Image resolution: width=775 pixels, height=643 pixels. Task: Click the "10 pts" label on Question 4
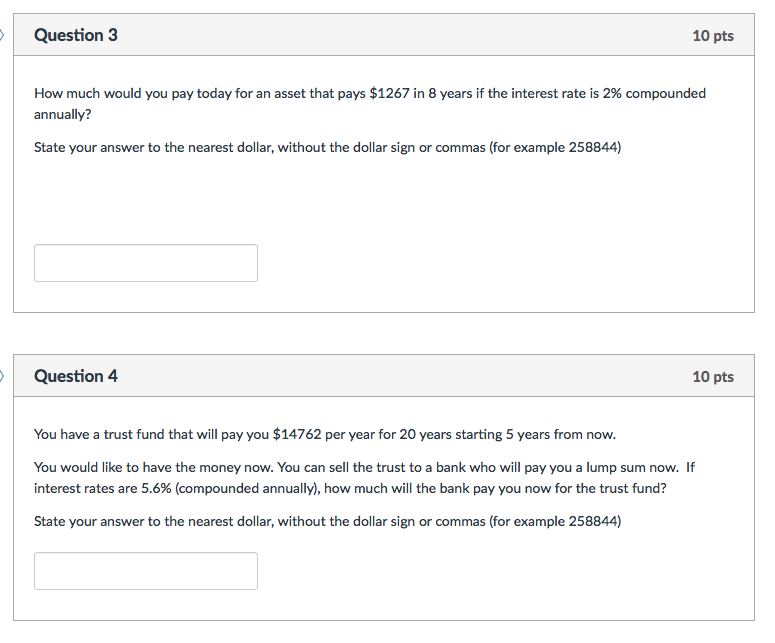click(x=712, y=377)
